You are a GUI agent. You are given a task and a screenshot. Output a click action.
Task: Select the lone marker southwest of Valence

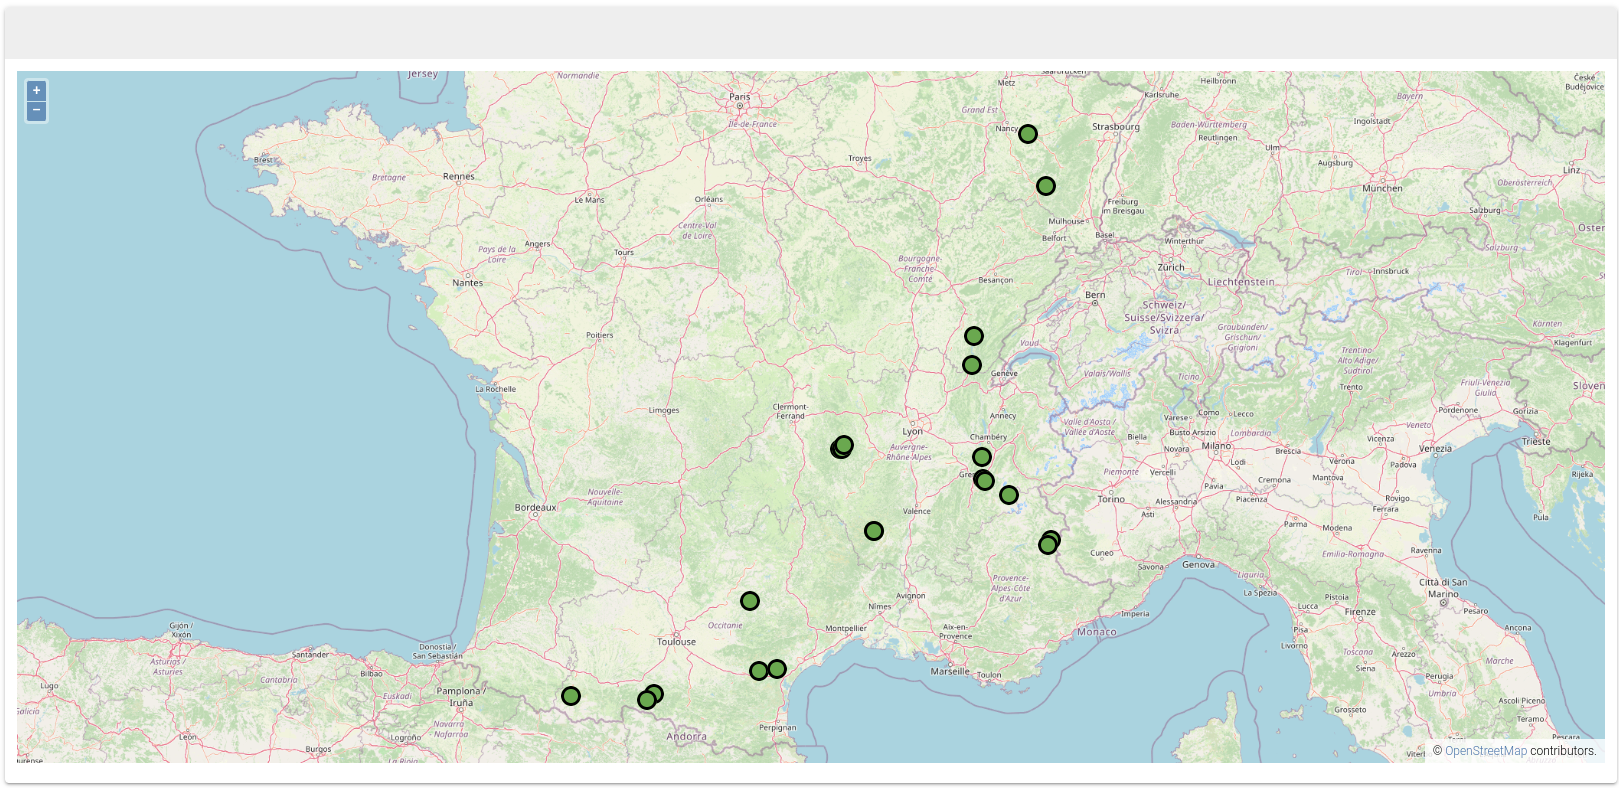(x=874, y=531)
